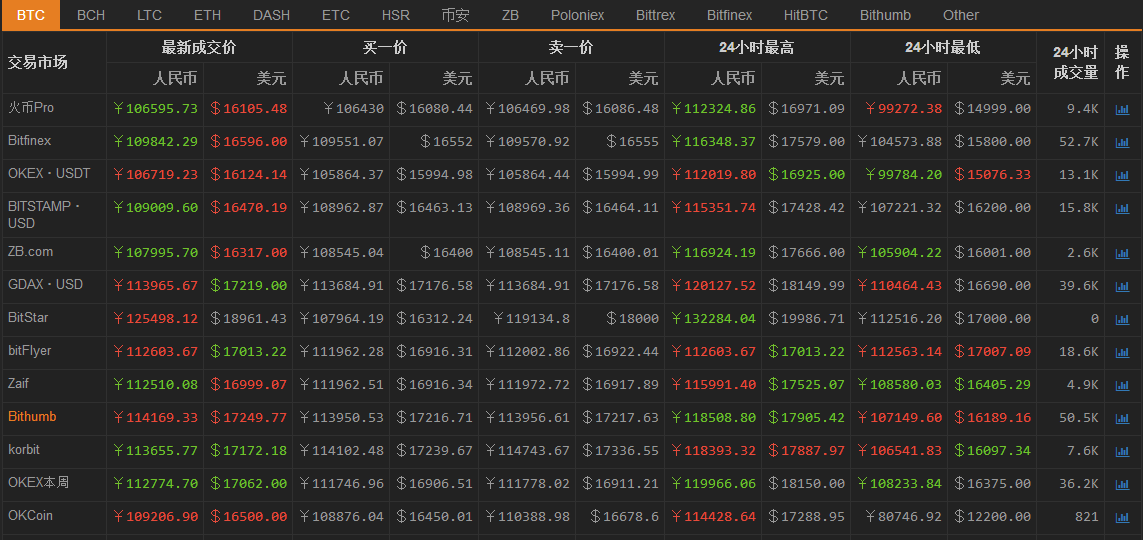Open the HitBTC tab
The width and height of the screenshot is (1143, 540).
coord(805,15)
